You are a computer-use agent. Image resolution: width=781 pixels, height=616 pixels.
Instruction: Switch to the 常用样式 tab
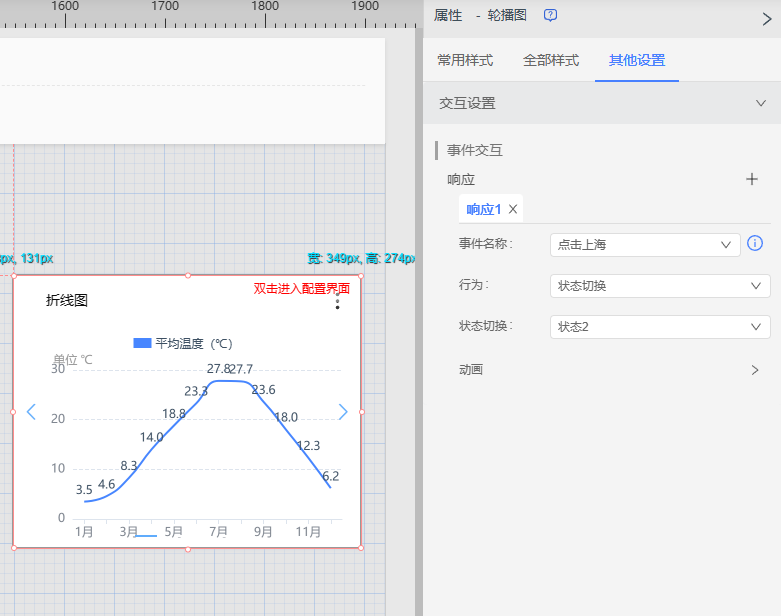coord(465,60)
